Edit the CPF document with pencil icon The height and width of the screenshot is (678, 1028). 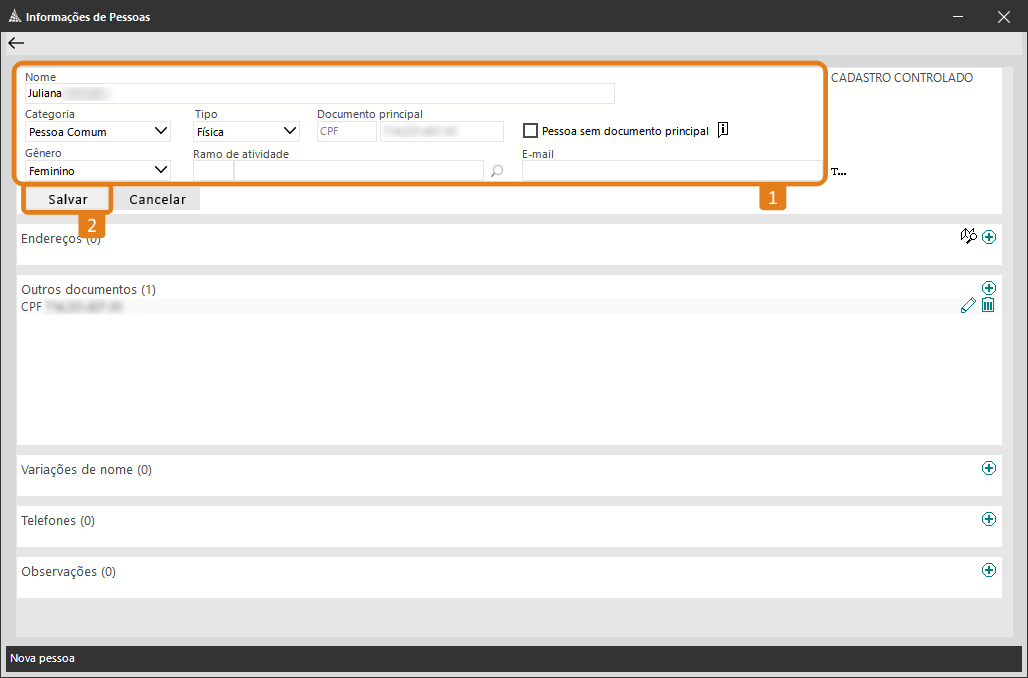pyautogui.click(x=968, y=306)
